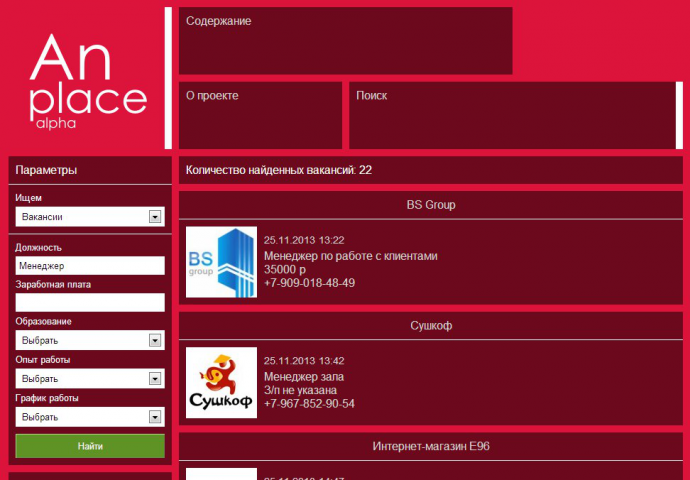Expand the Образование dropdown

[x=90, y=340]
